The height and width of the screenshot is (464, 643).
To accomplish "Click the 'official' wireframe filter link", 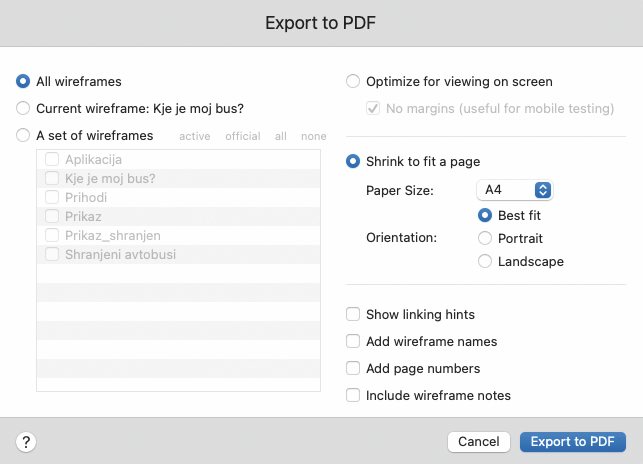I will (x=243, y=136).
